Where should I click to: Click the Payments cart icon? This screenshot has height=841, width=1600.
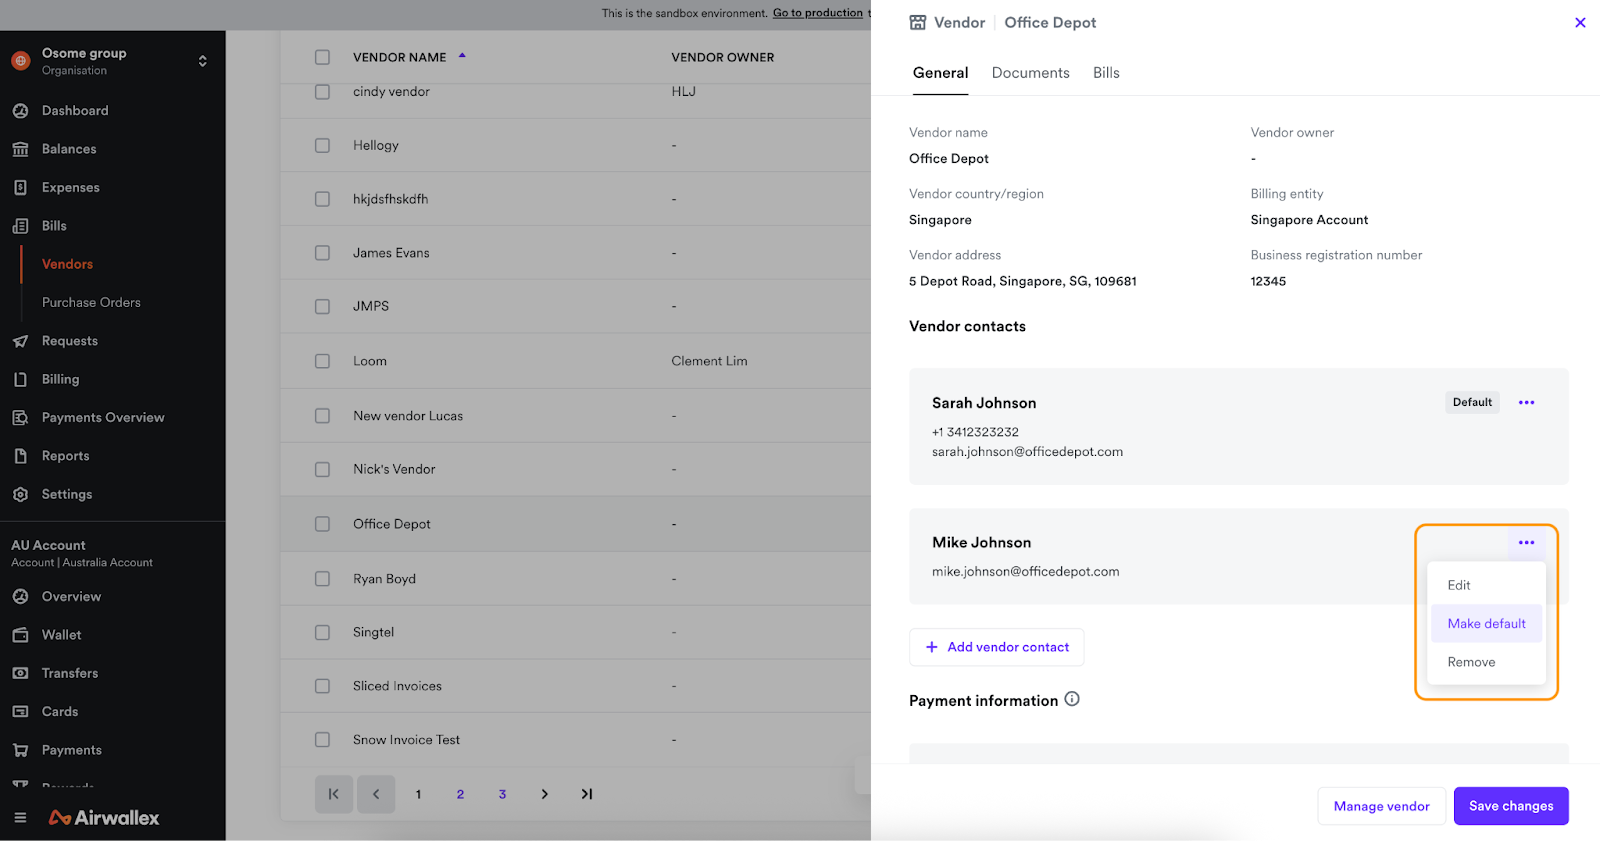coord(20,750)
